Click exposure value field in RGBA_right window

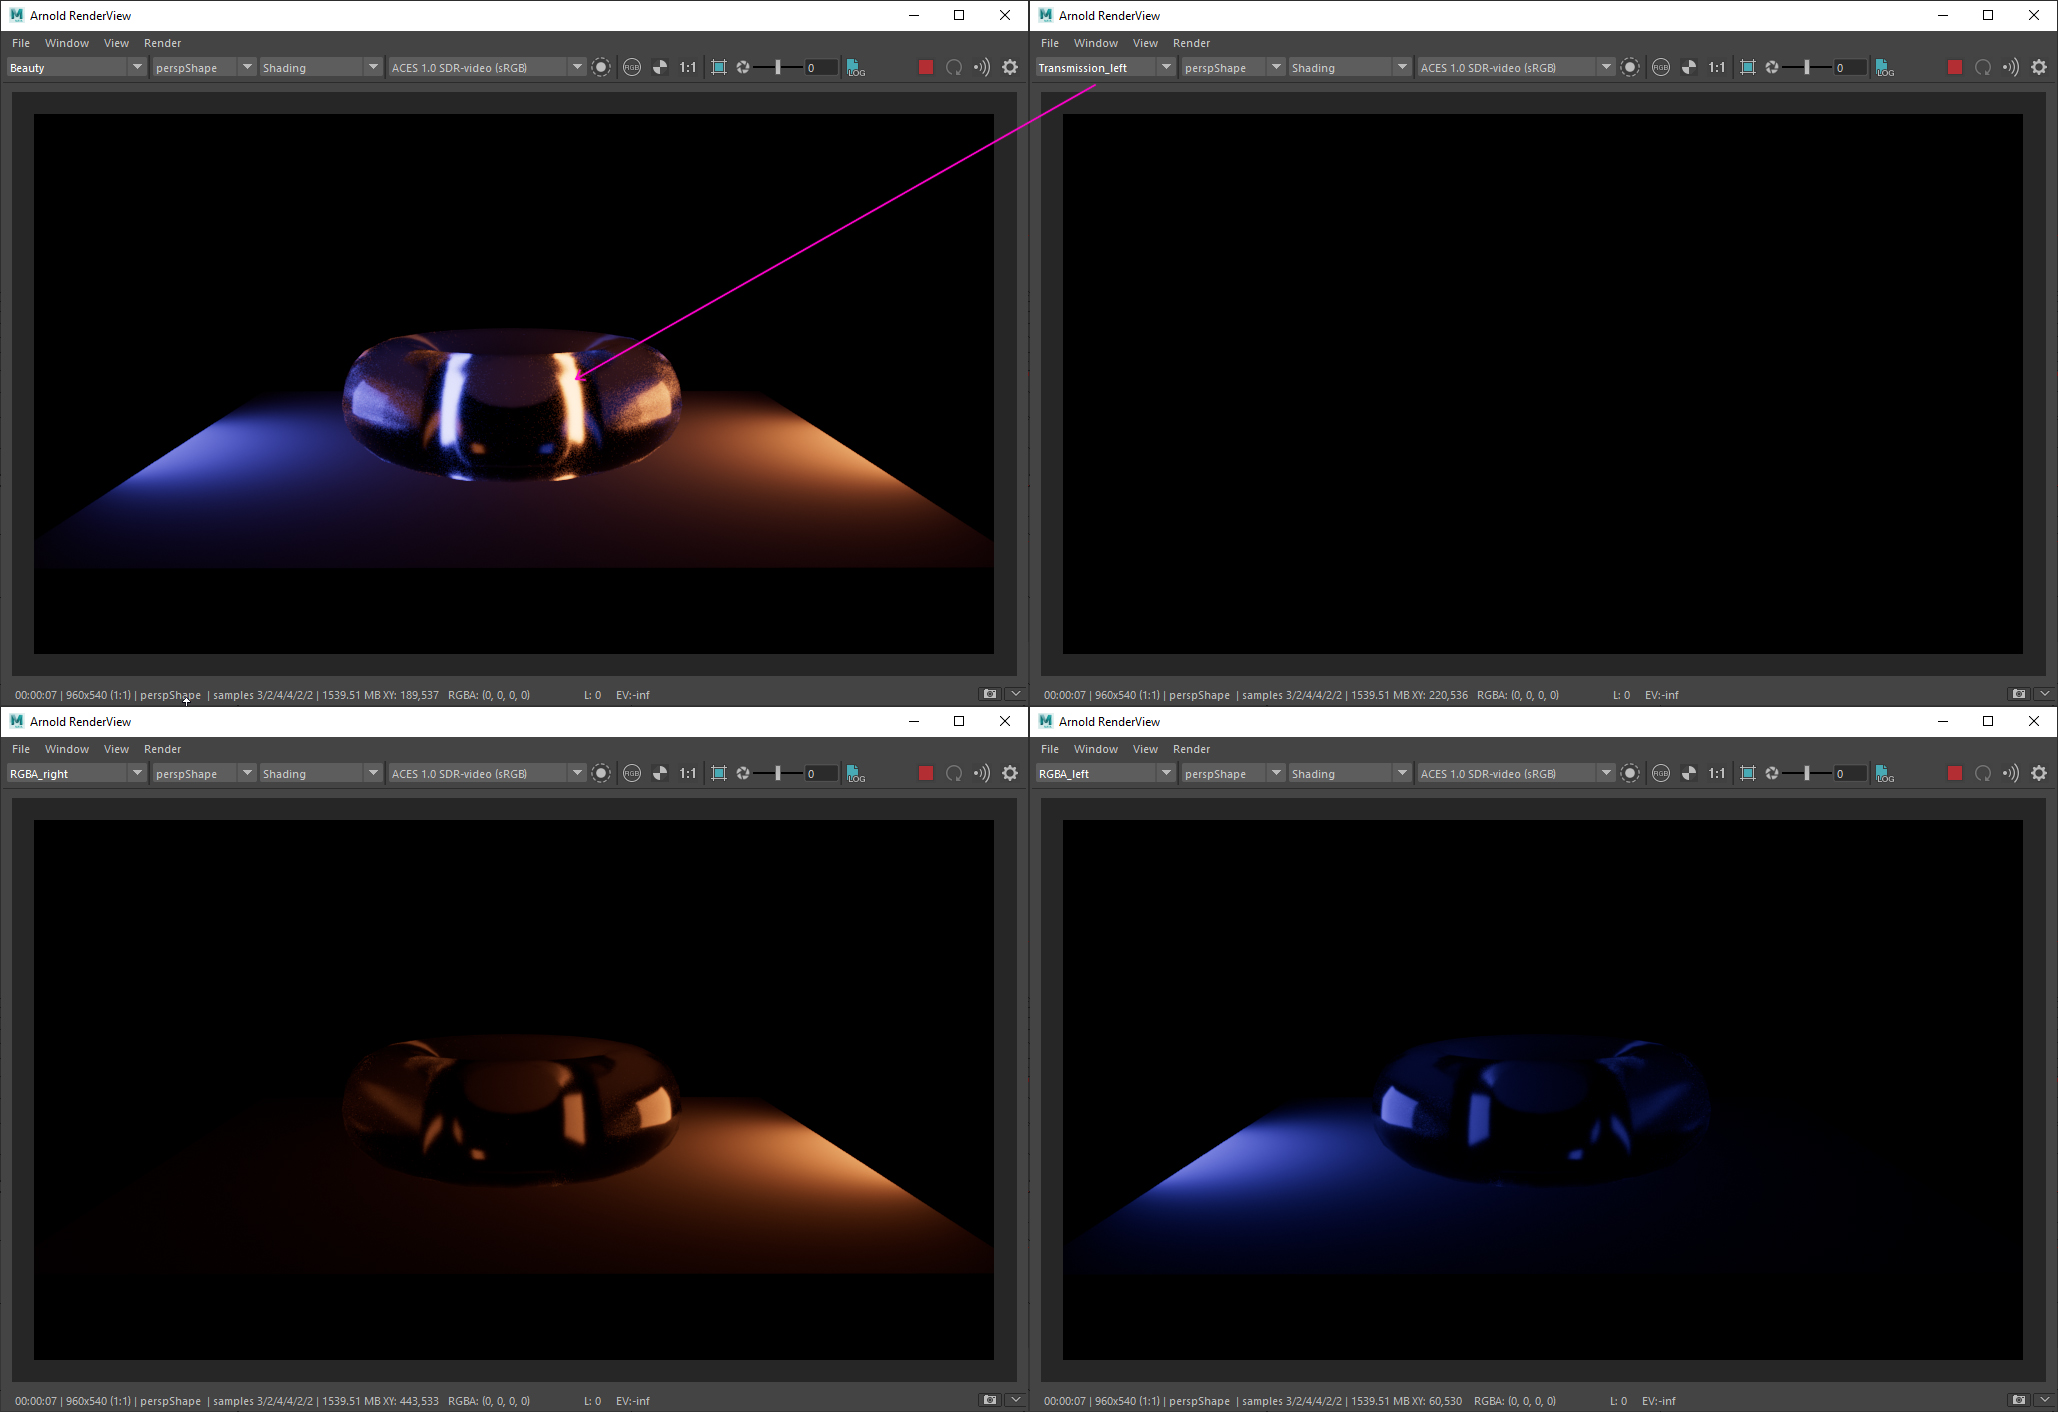pos(821,774)
